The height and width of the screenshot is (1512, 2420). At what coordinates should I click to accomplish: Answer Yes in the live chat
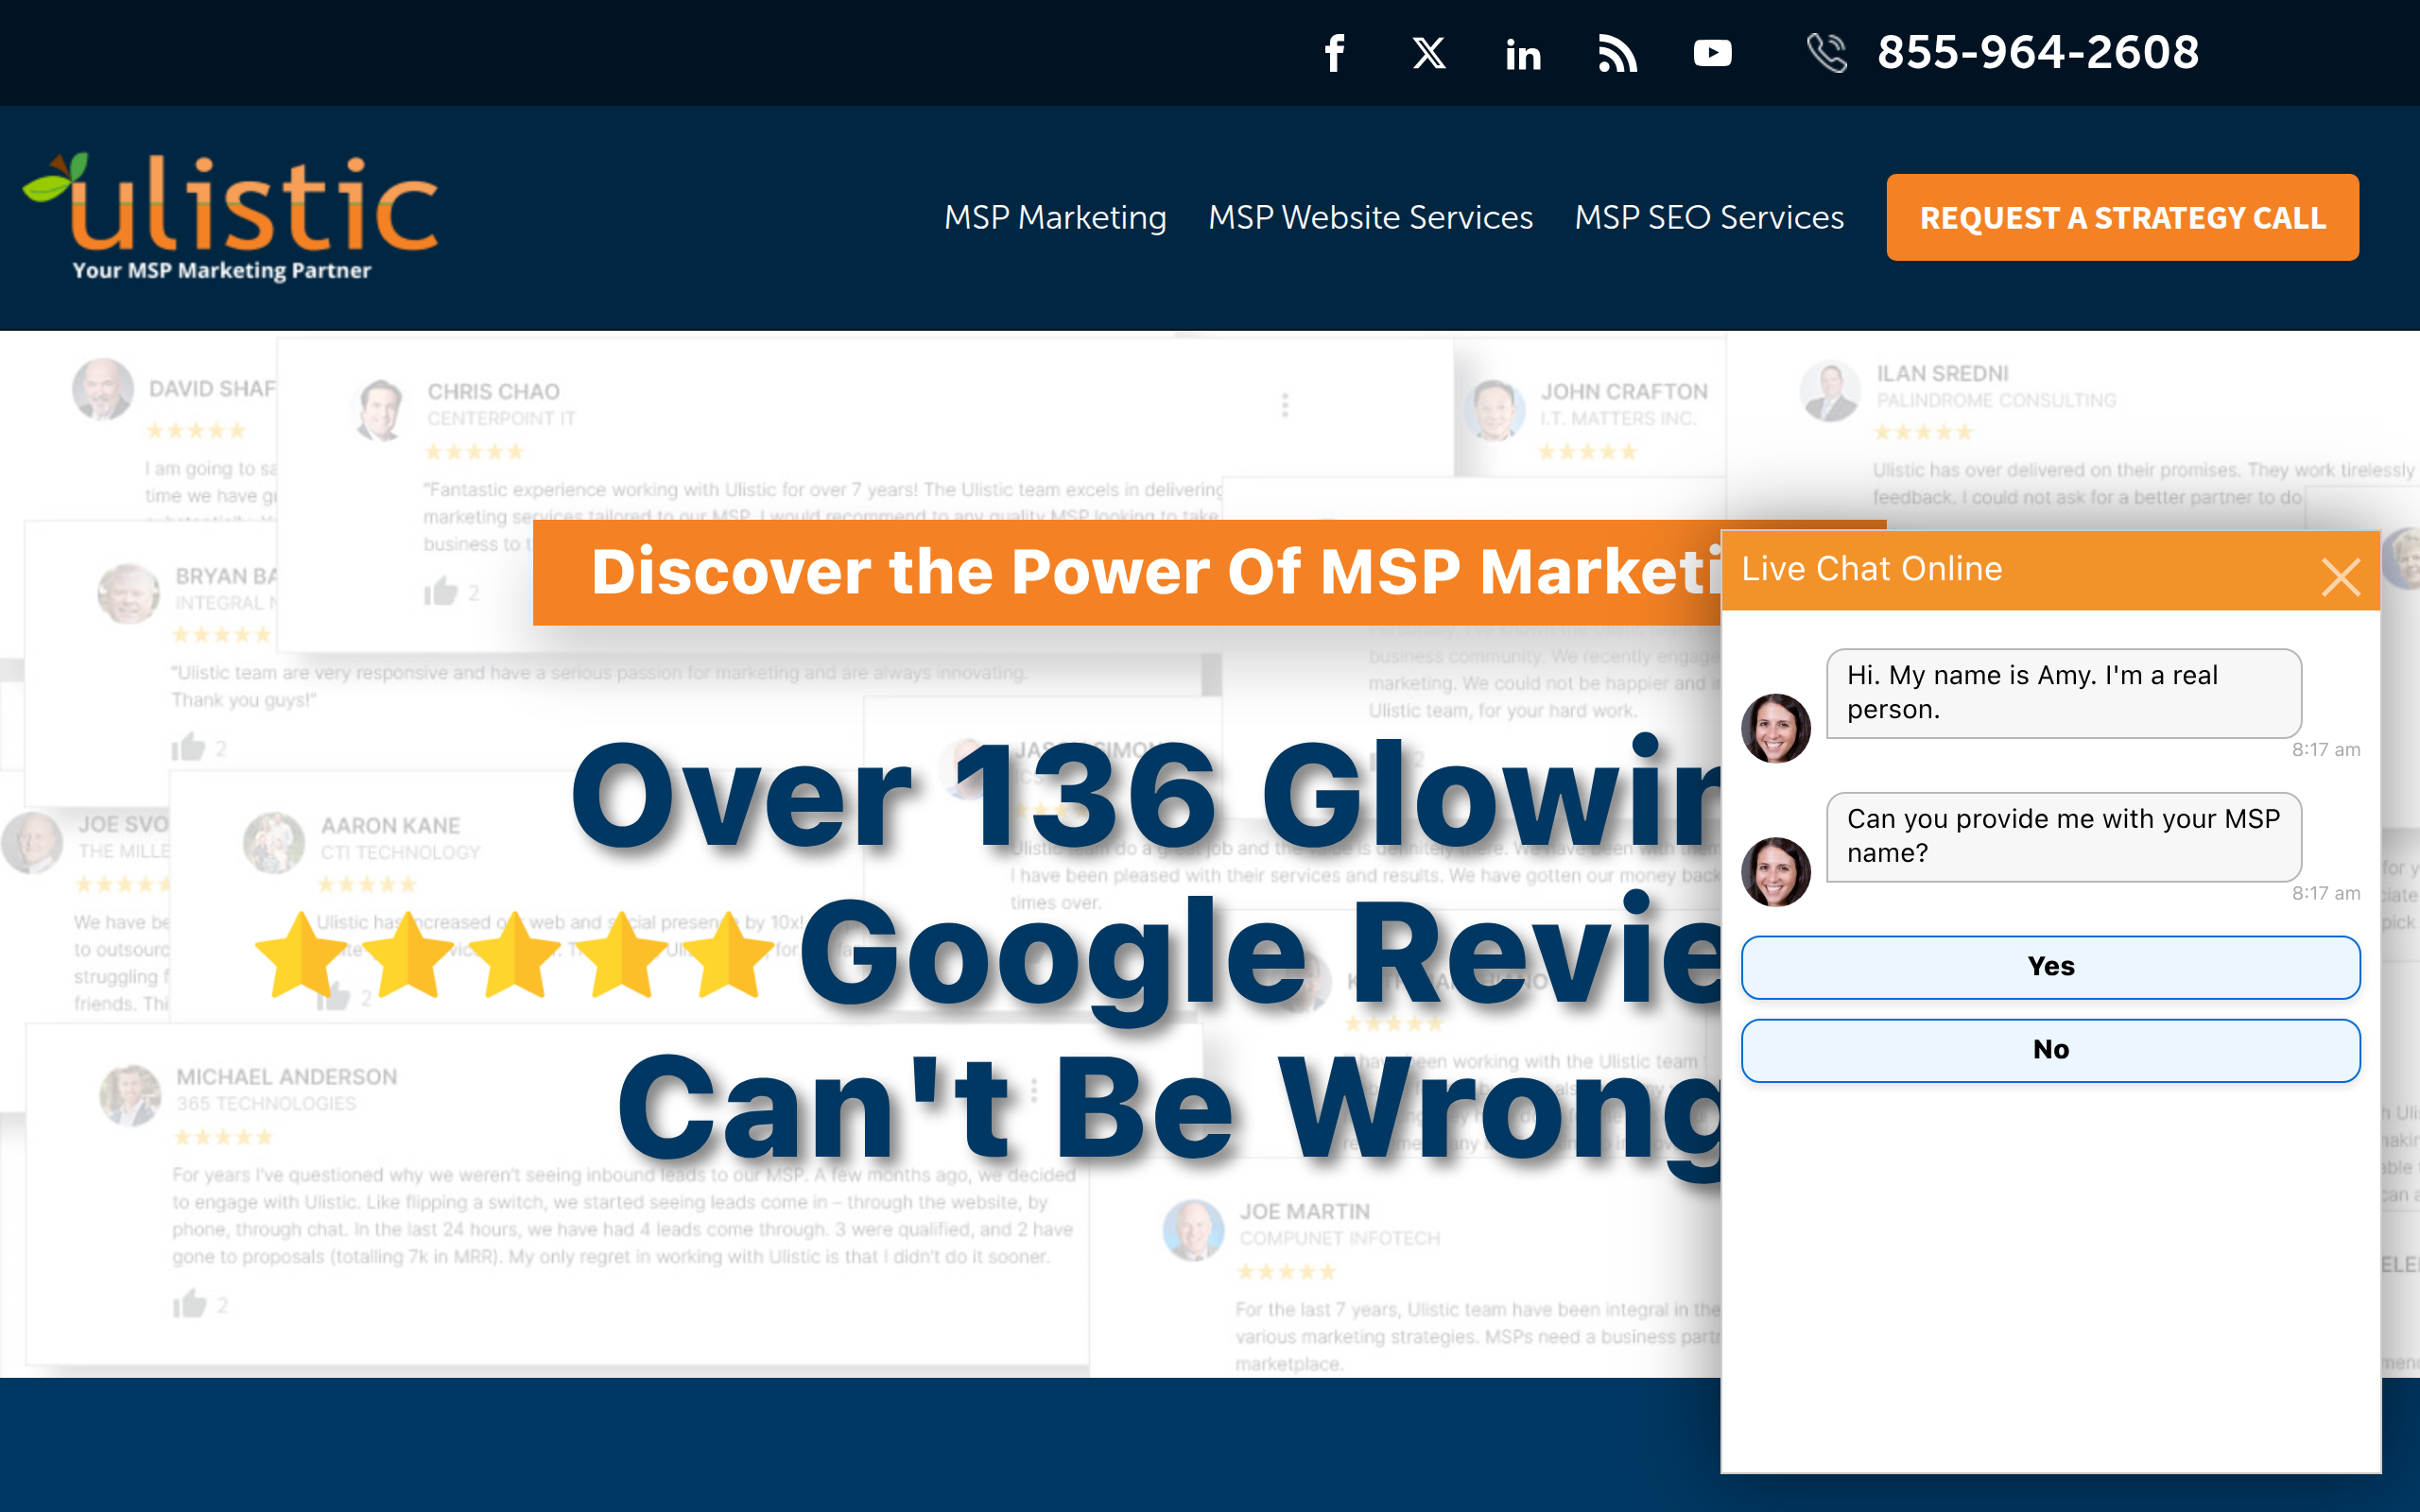pos(2050,967)
